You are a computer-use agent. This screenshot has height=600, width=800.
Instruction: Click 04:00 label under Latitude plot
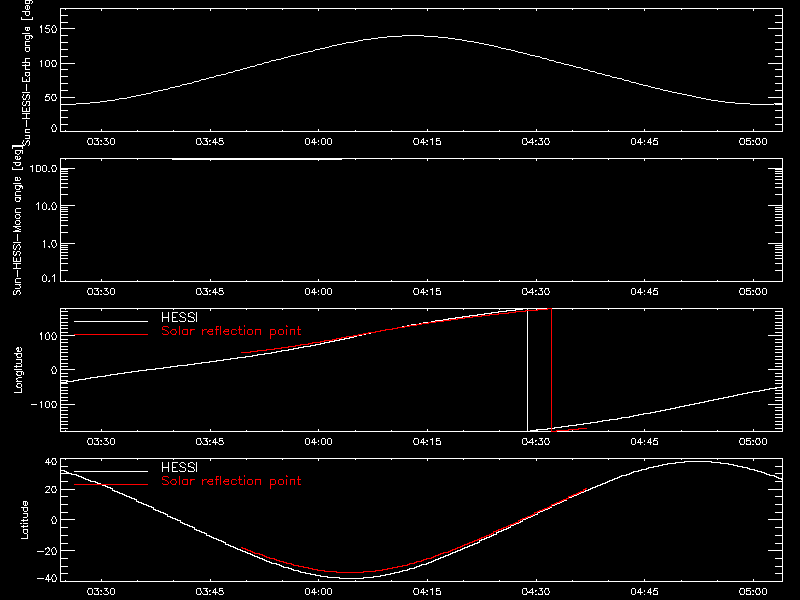pyautogui.click(x=318, y=592)
